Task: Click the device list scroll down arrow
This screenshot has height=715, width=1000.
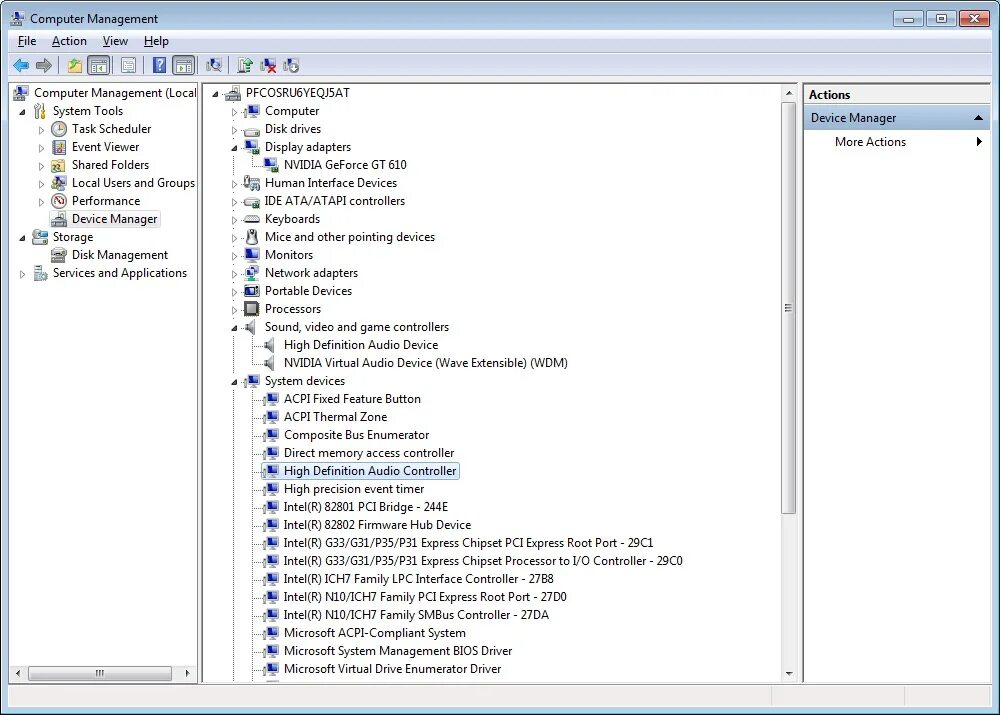Action: [789, 674]
